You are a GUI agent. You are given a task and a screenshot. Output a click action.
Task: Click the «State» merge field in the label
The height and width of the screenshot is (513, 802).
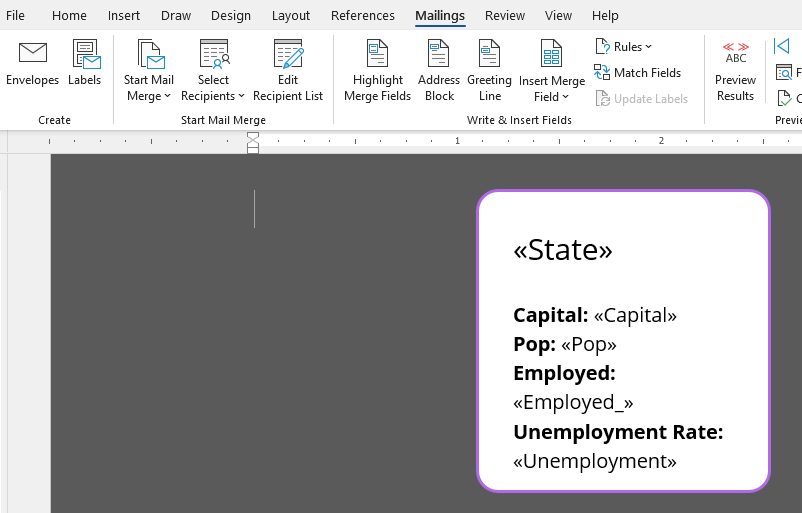(563, 250)
